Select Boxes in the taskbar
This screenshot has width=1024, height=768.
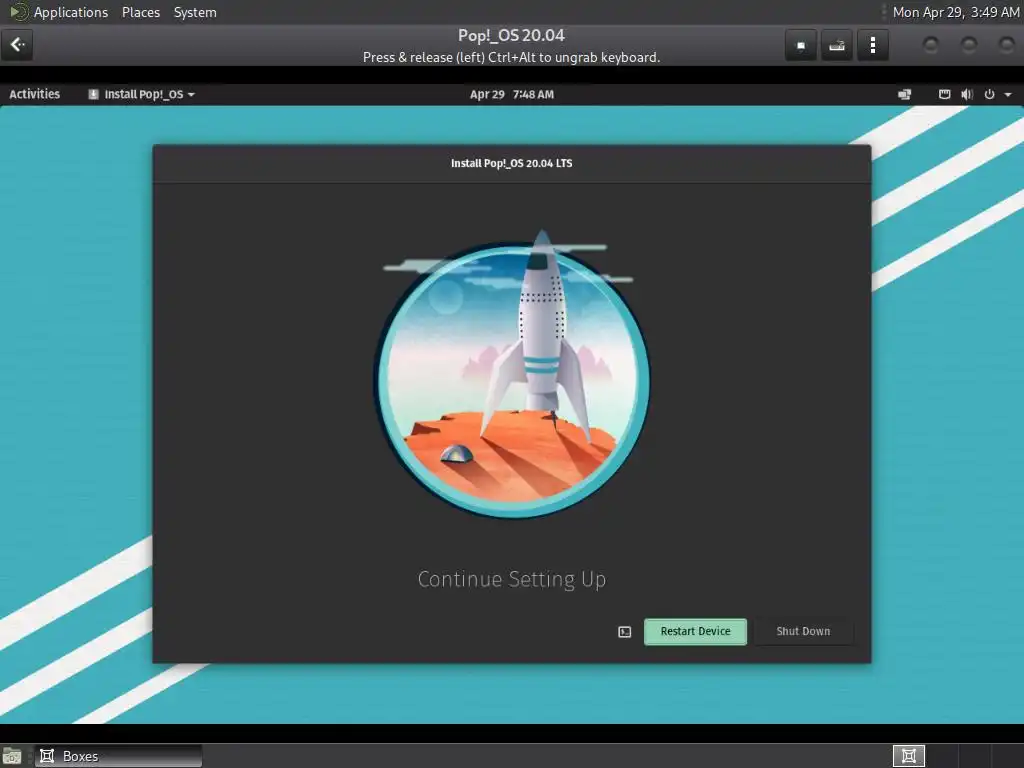point(118,756)
